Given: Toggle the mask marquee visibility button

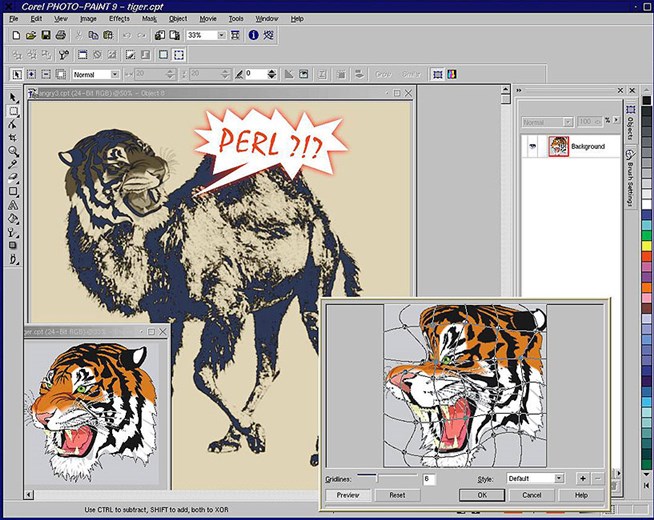Looking at the screenshot, I should (x=178, y=54).
